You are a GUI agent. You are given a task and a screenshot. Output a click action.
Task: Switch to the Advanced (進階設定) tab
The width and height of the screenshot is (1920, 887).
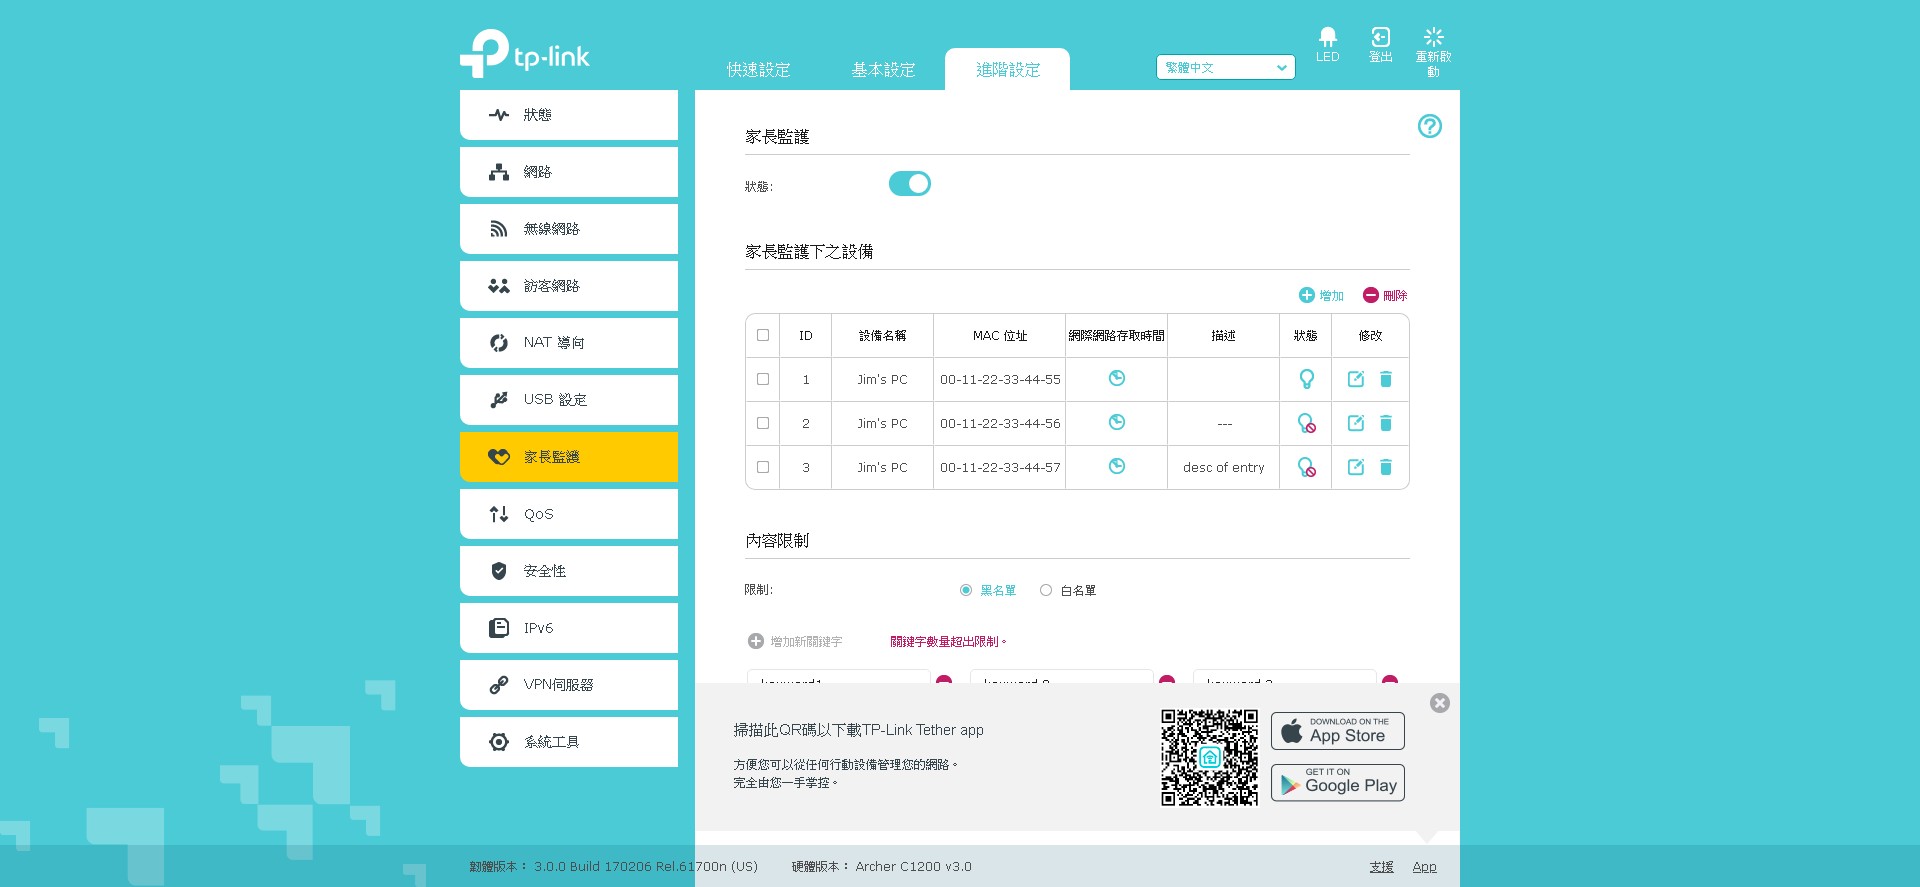(x=1008, y=70)
